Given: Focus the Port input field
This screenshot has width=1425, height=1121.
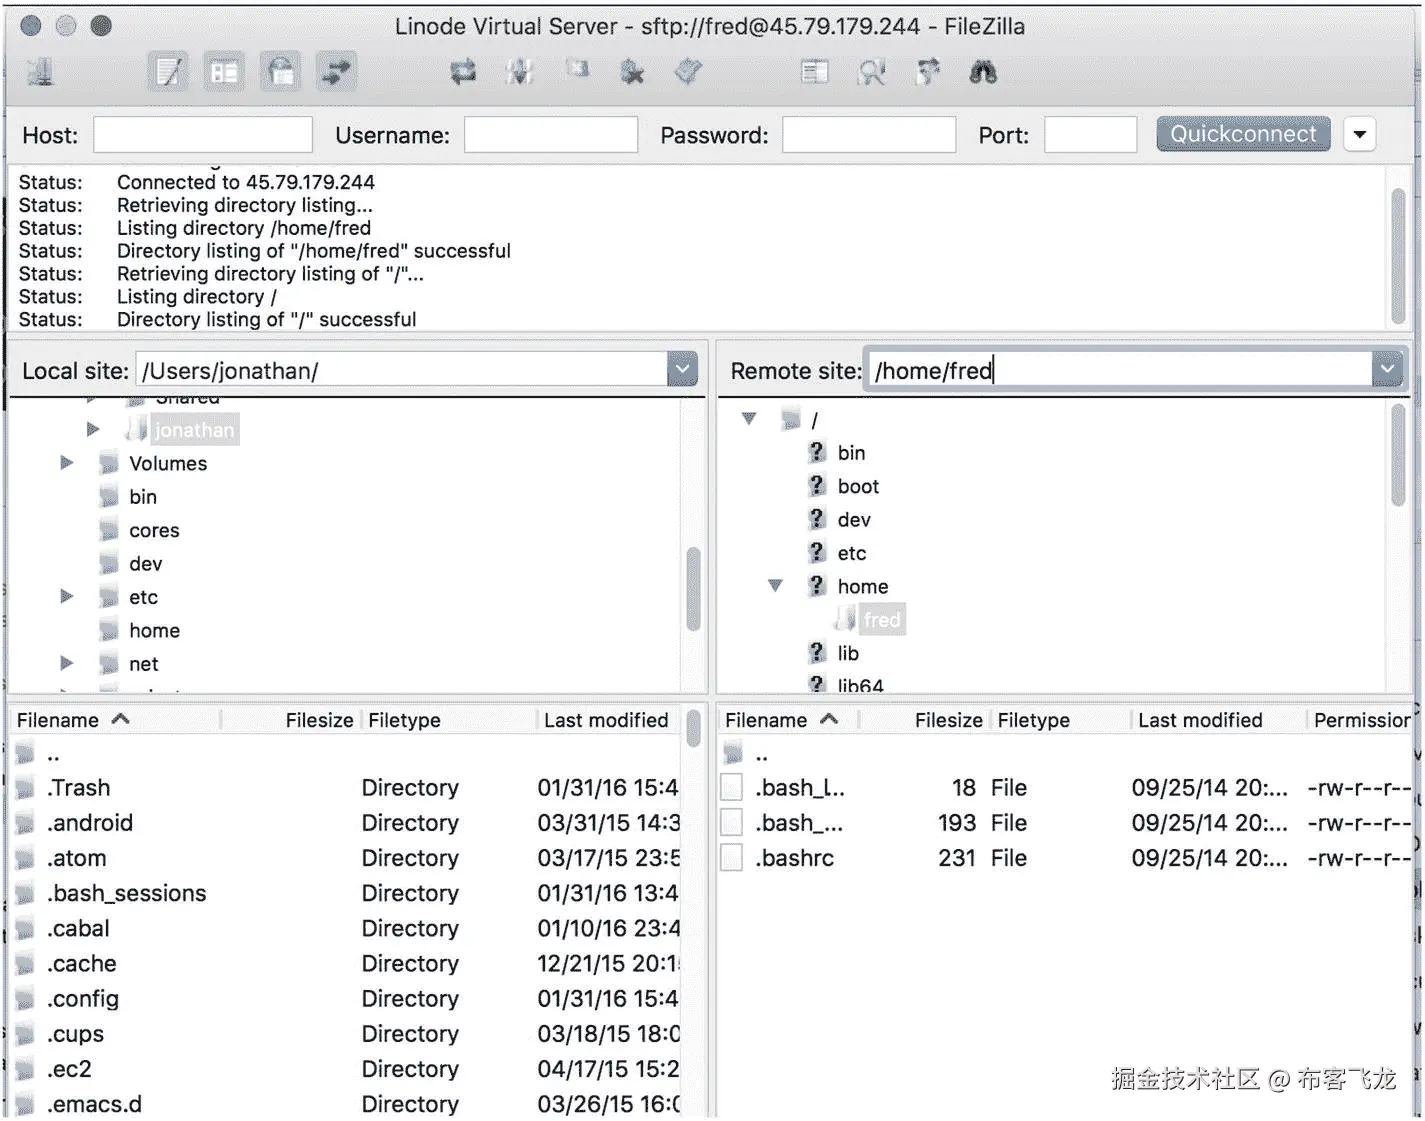Looking at the screenshot, I should pyautogui.click(x=1090, y=135).
